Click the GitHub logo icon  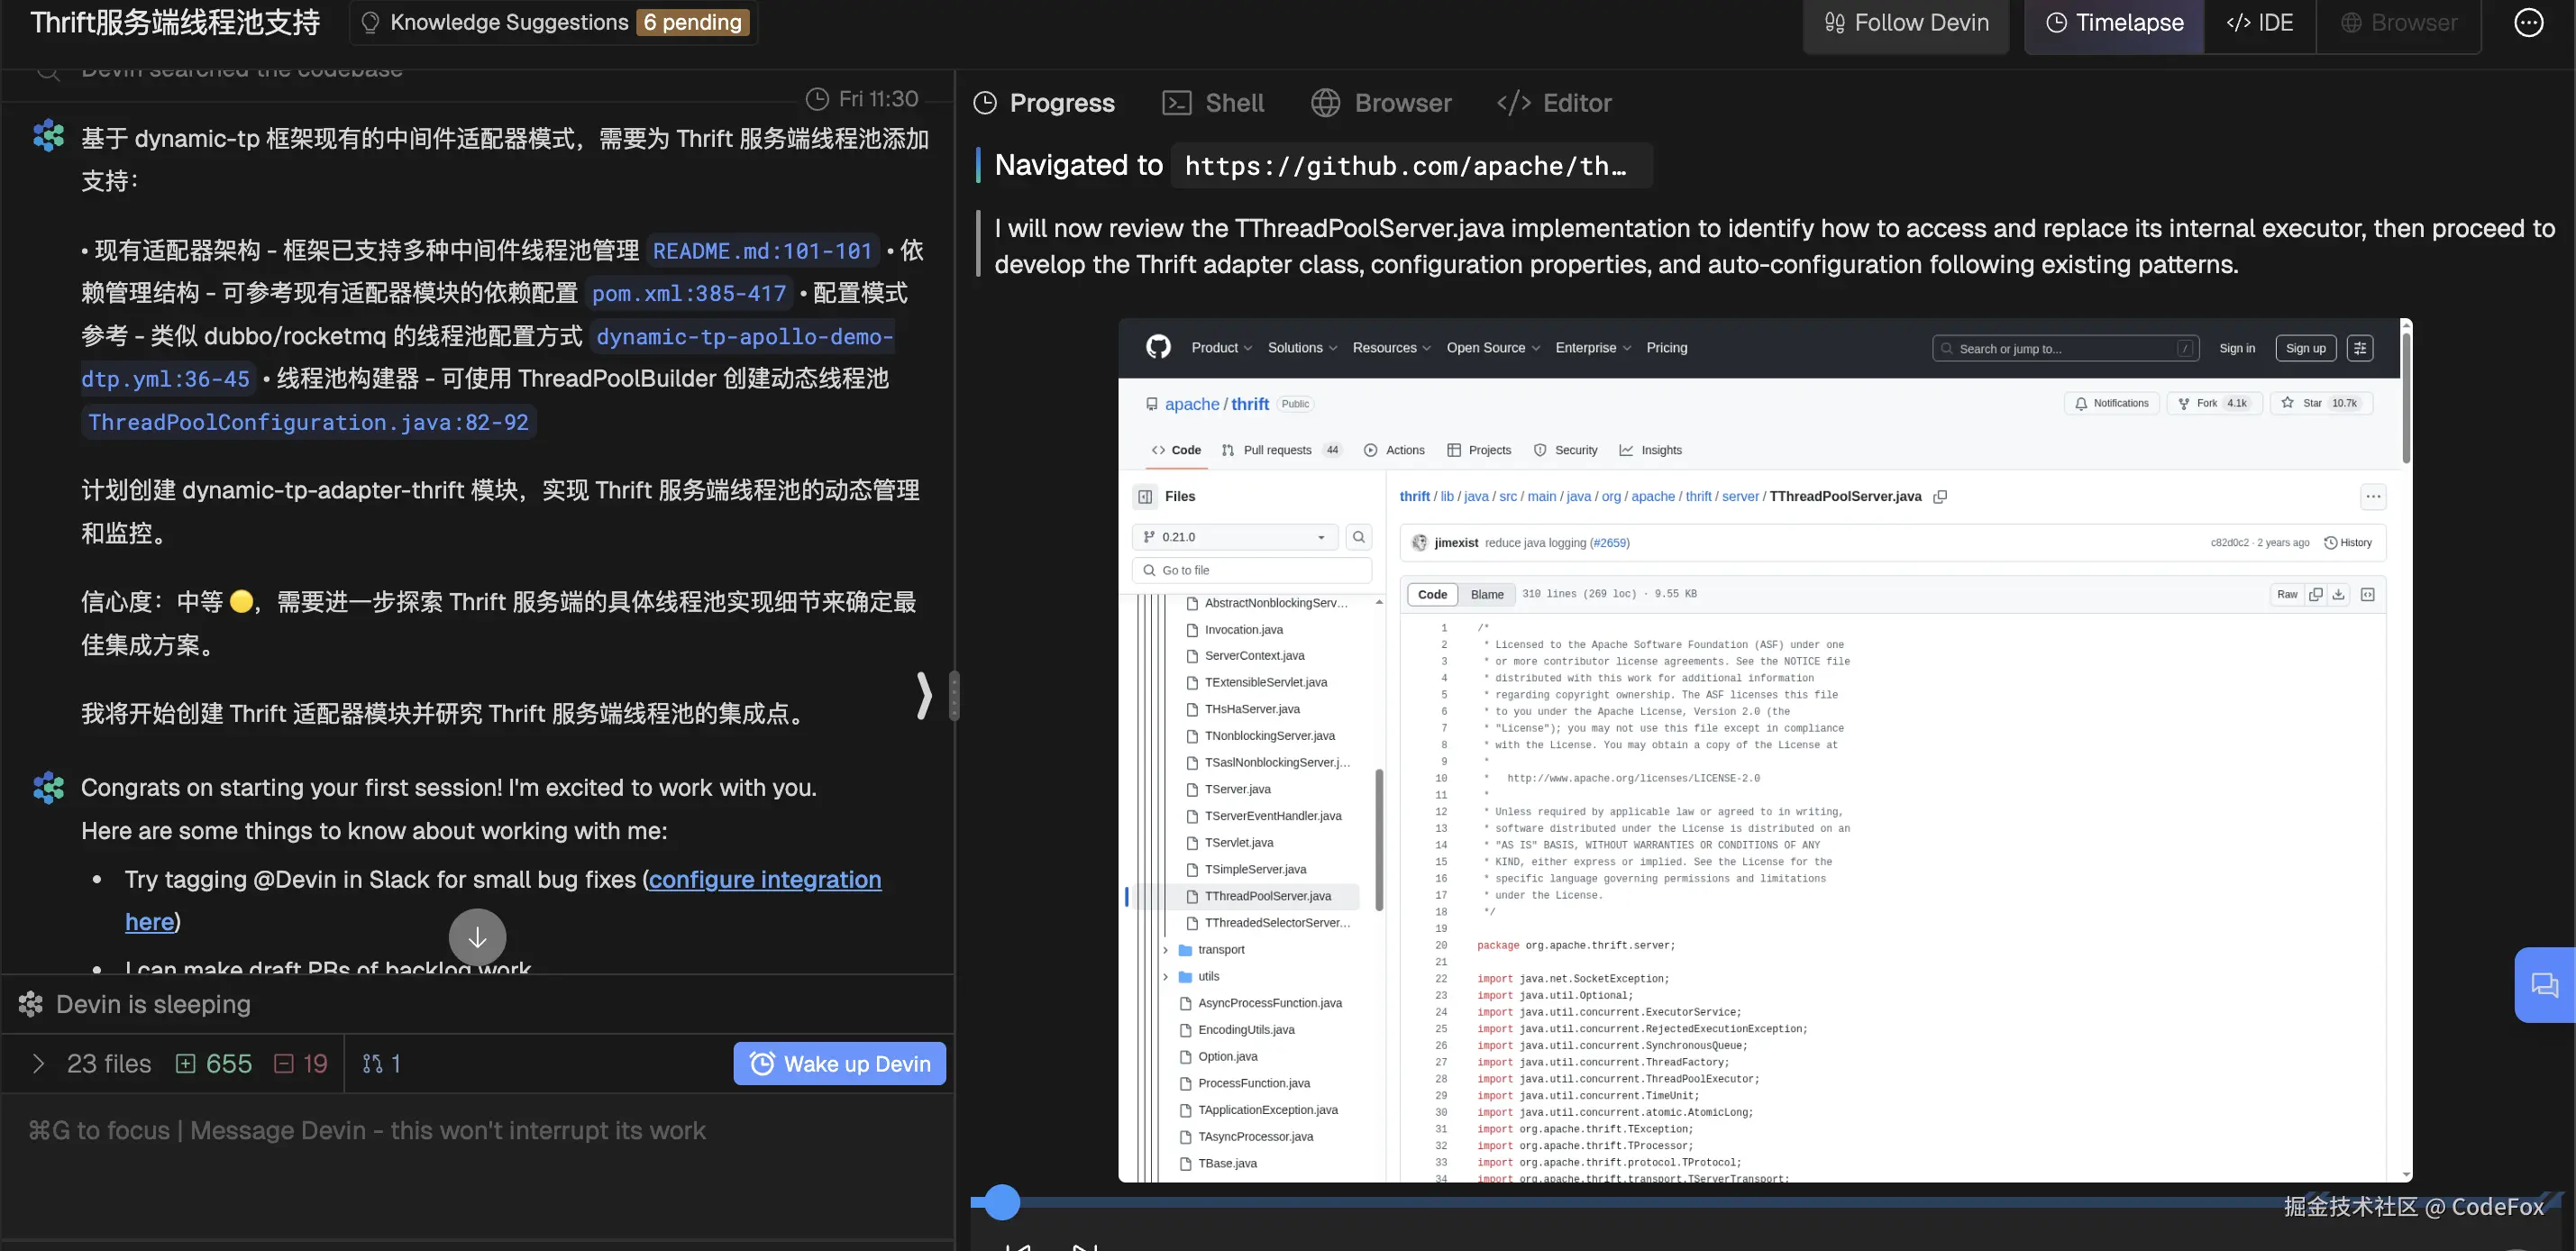1158,347
